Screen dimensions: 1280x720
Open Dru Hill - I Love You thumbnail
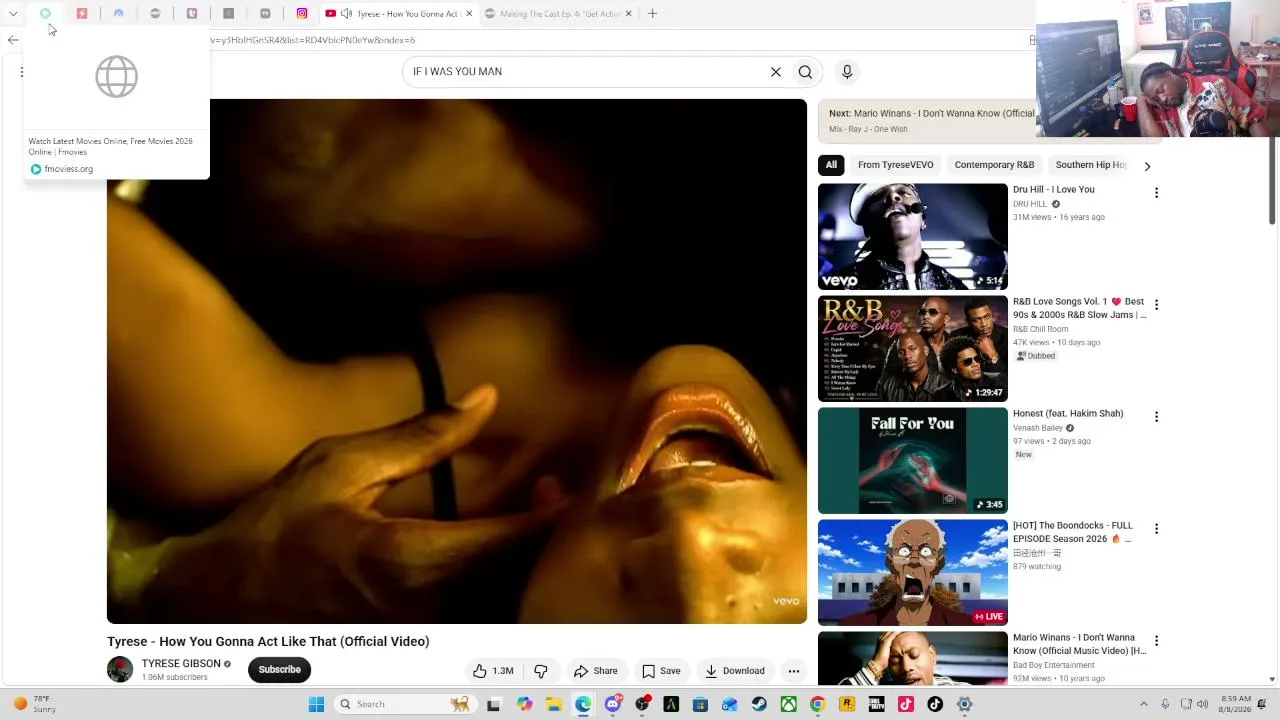[x=913, y=237]
